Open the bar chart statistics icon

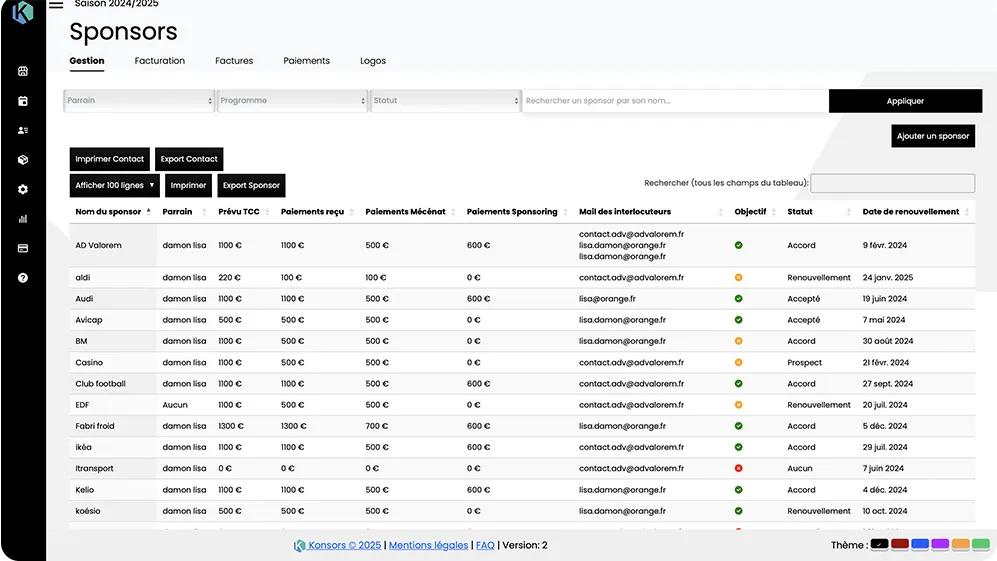tap(23, 219)
